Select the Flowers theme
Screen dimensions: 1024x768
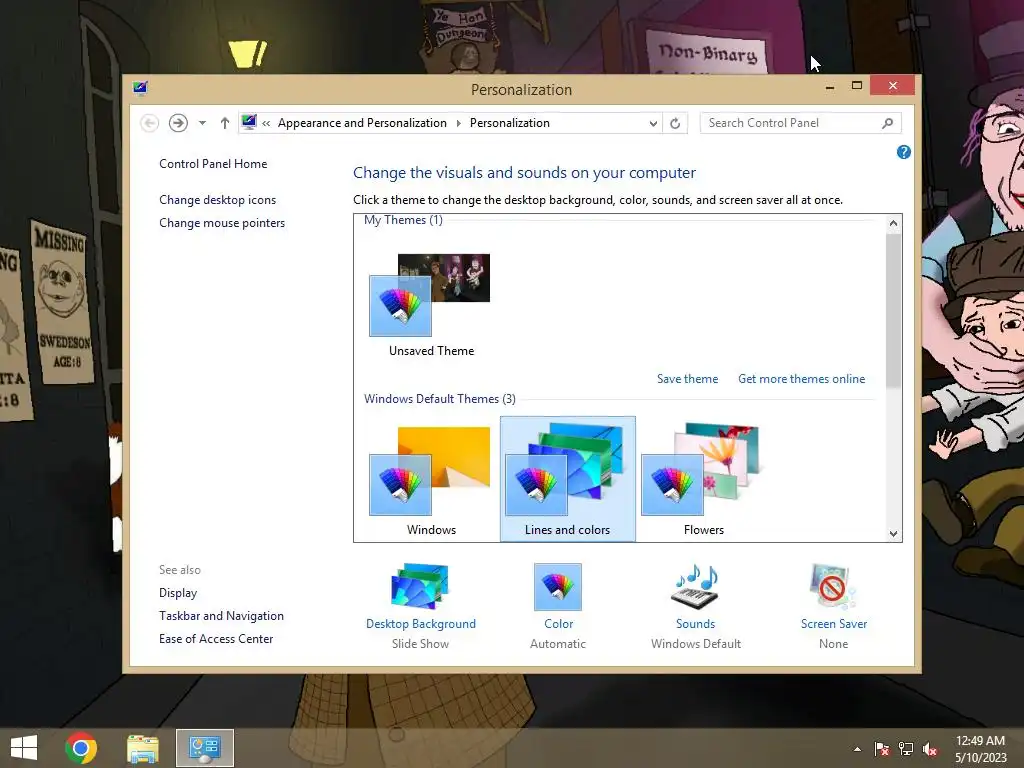(x=703, y=481)
